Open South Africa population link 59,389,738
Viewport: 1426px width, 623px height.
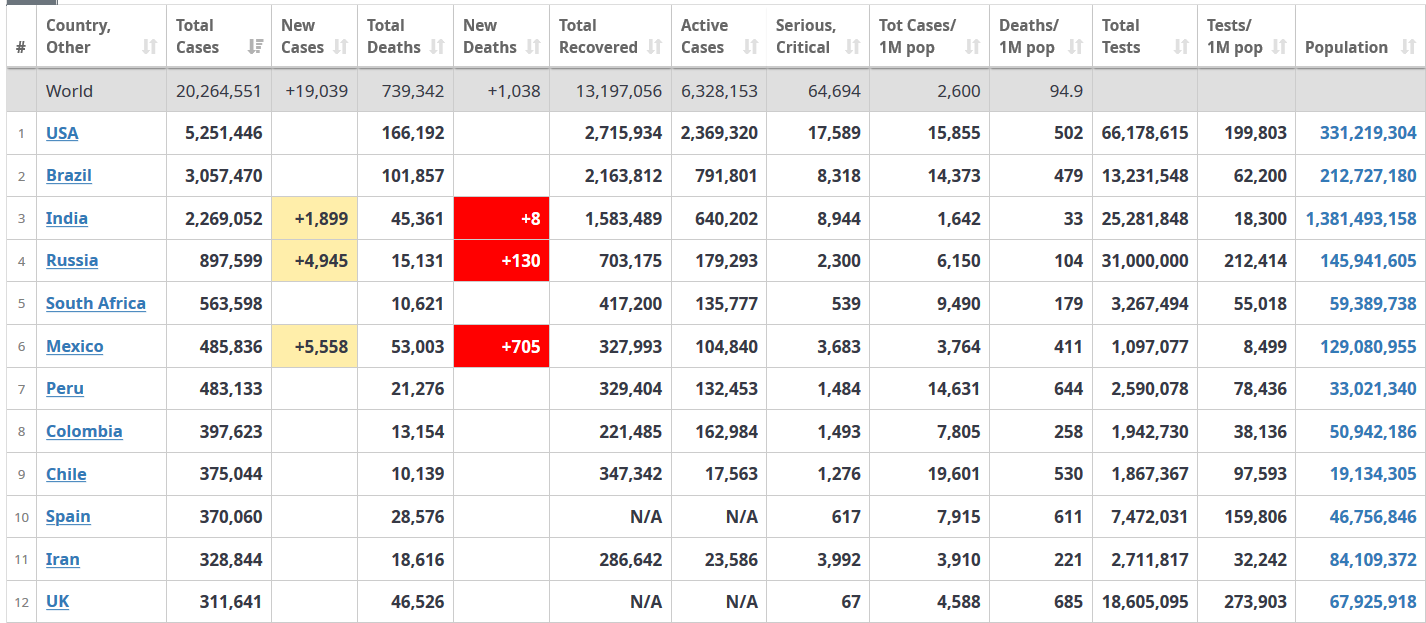(1373, 303)
